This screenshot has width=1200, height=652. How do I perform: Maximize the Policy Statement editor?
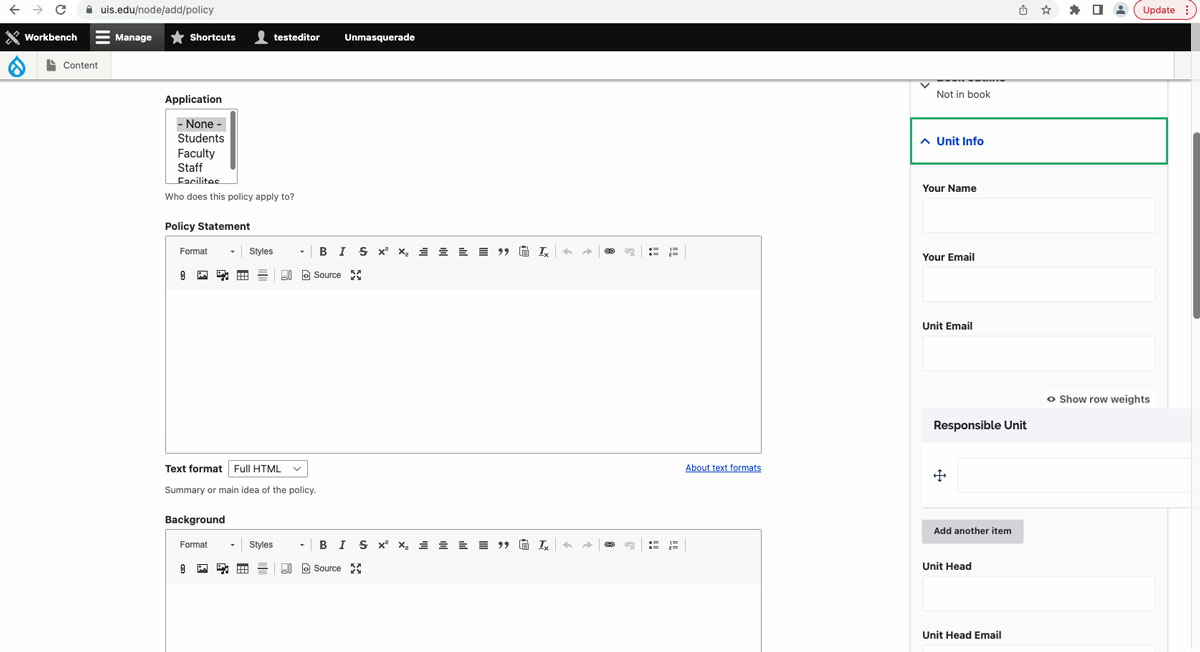point(355,275)
